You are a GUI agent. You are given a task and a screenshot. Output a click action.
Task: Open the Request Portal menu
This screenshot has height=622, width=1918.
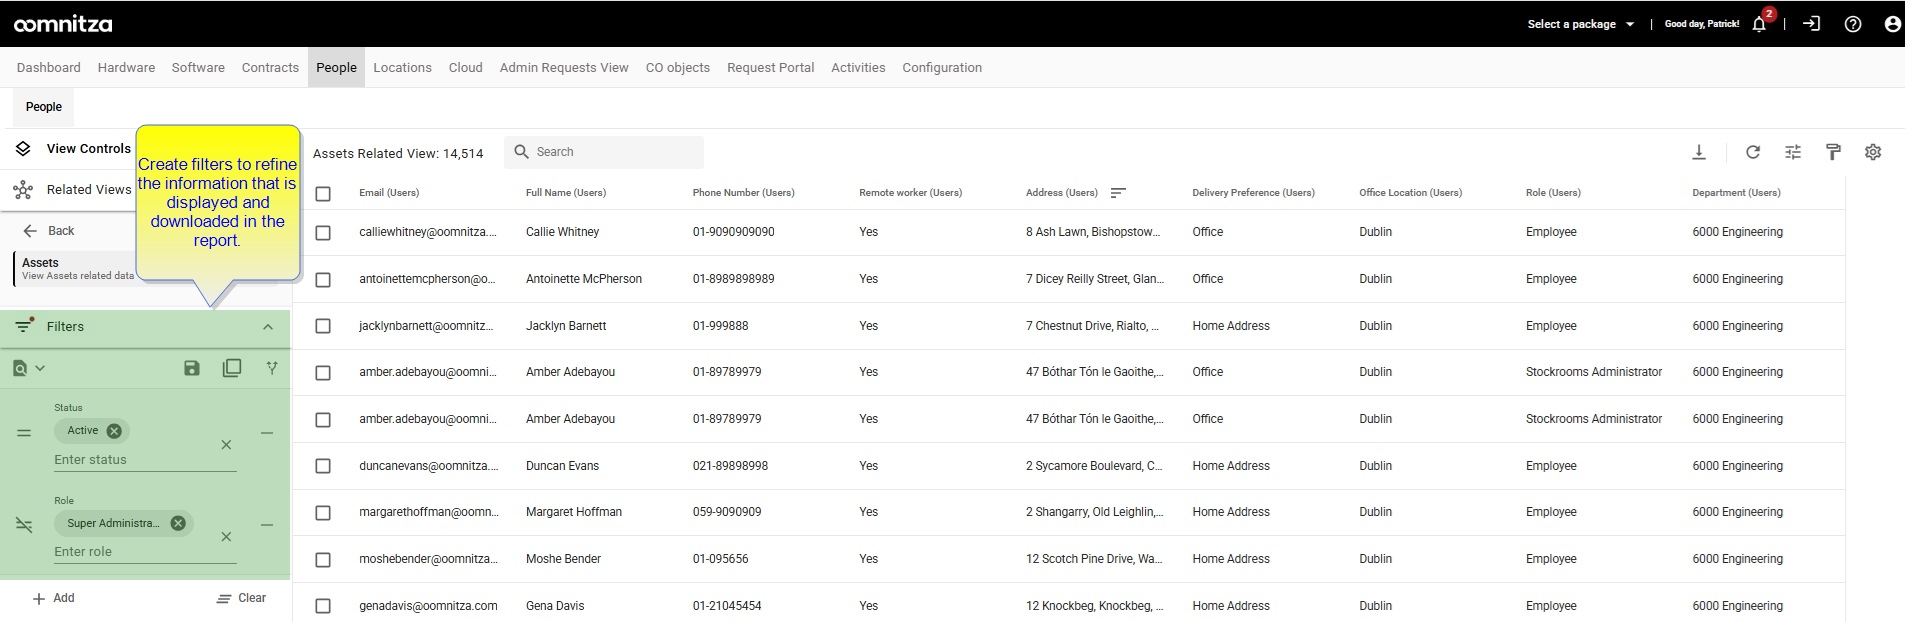pyautogui.click(x=770, y=68)
